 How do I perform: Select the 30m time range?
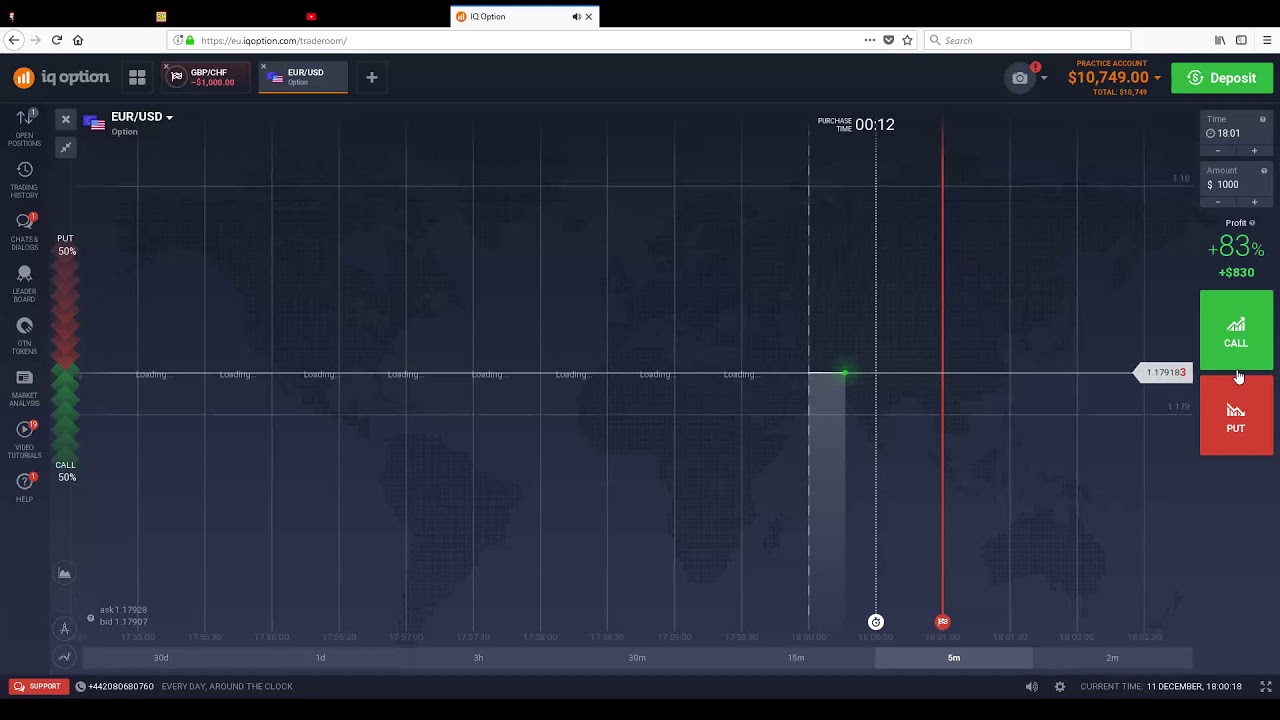[x=637, y=658]
